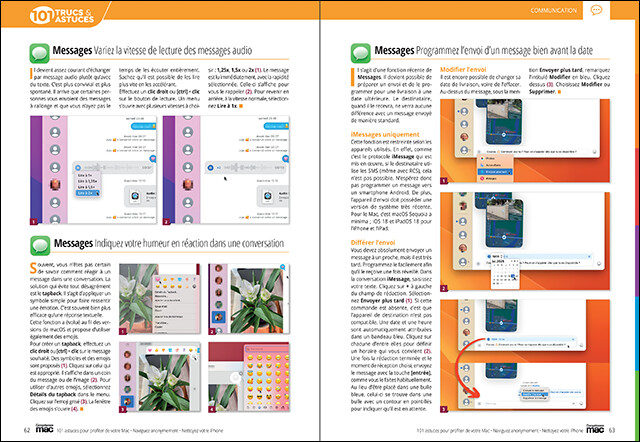Choose highlighted item in popup menu of scheduling screenshot 3
The height and width of the screenshot is (442, 640).
pyautogui.click(x=534, y=394)
